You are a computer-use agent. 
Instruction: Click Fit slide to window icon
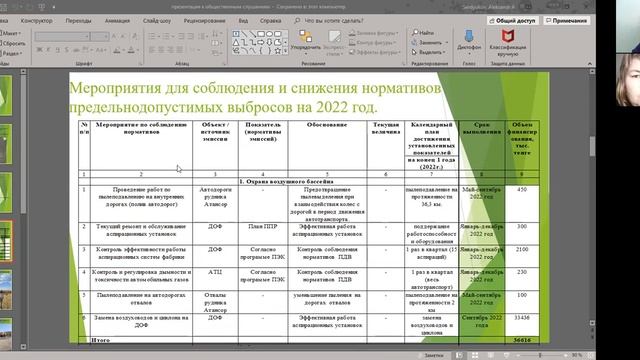(591, 356)
